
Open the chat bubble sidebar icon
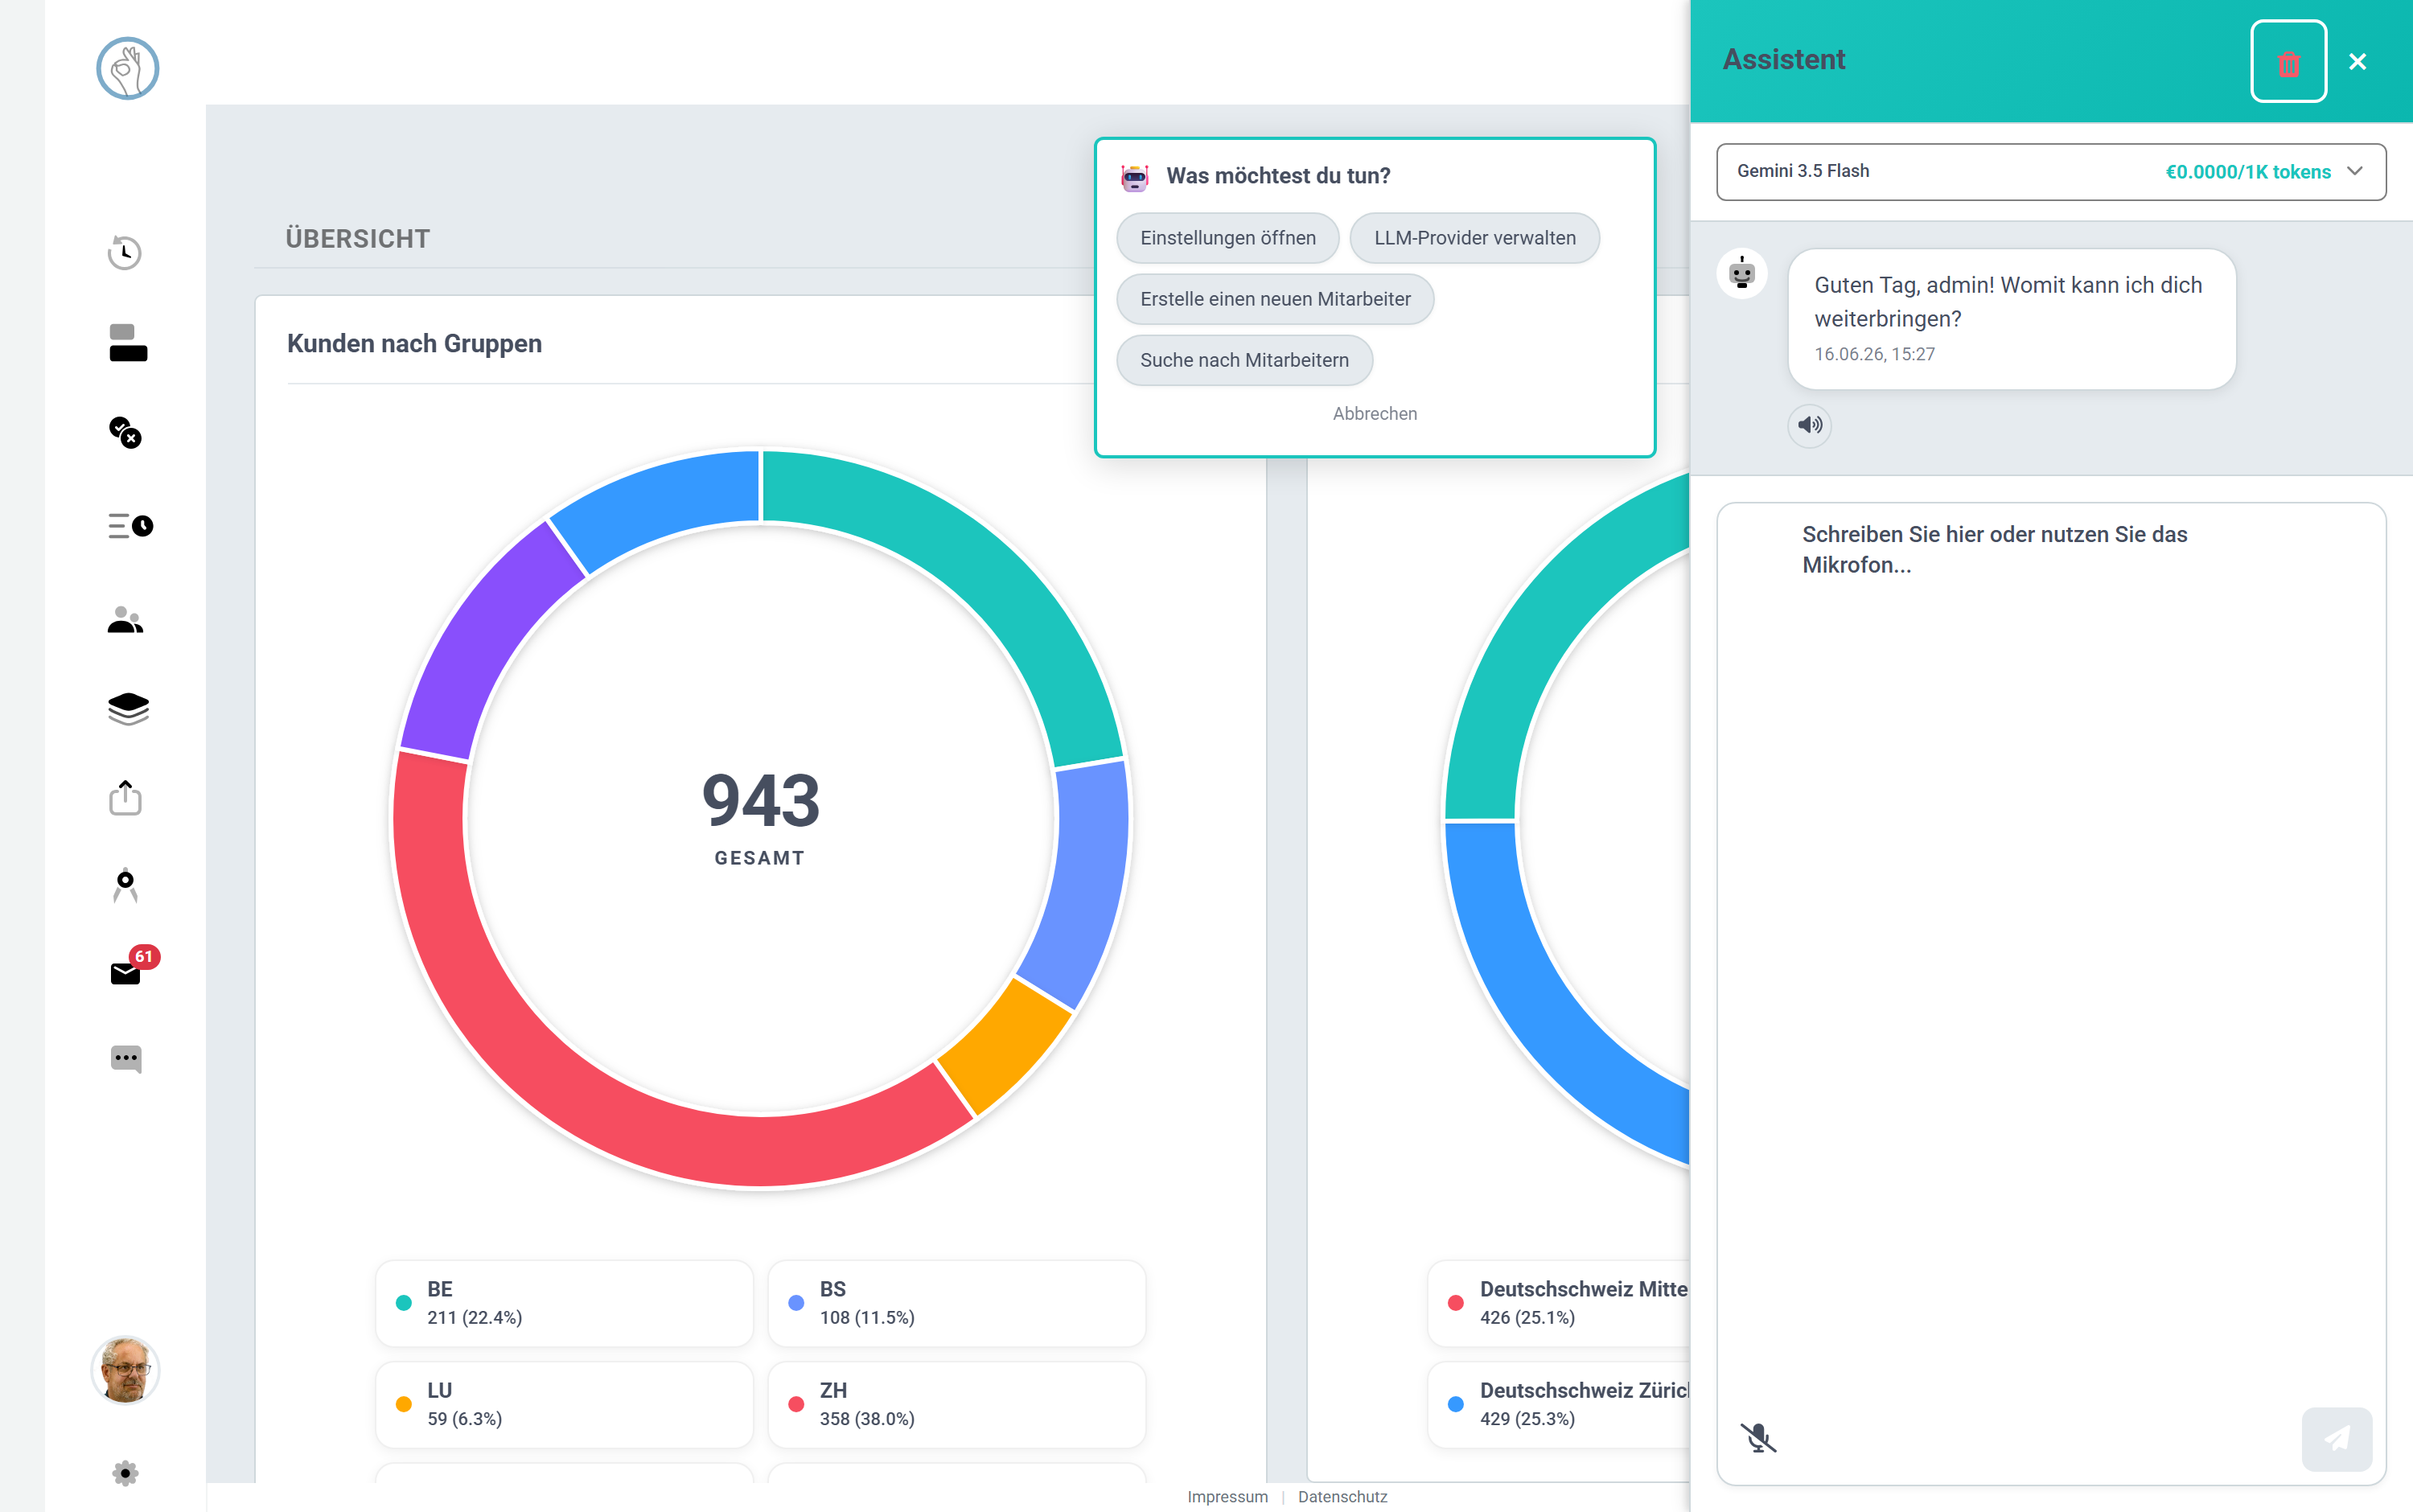[126, 1059]
